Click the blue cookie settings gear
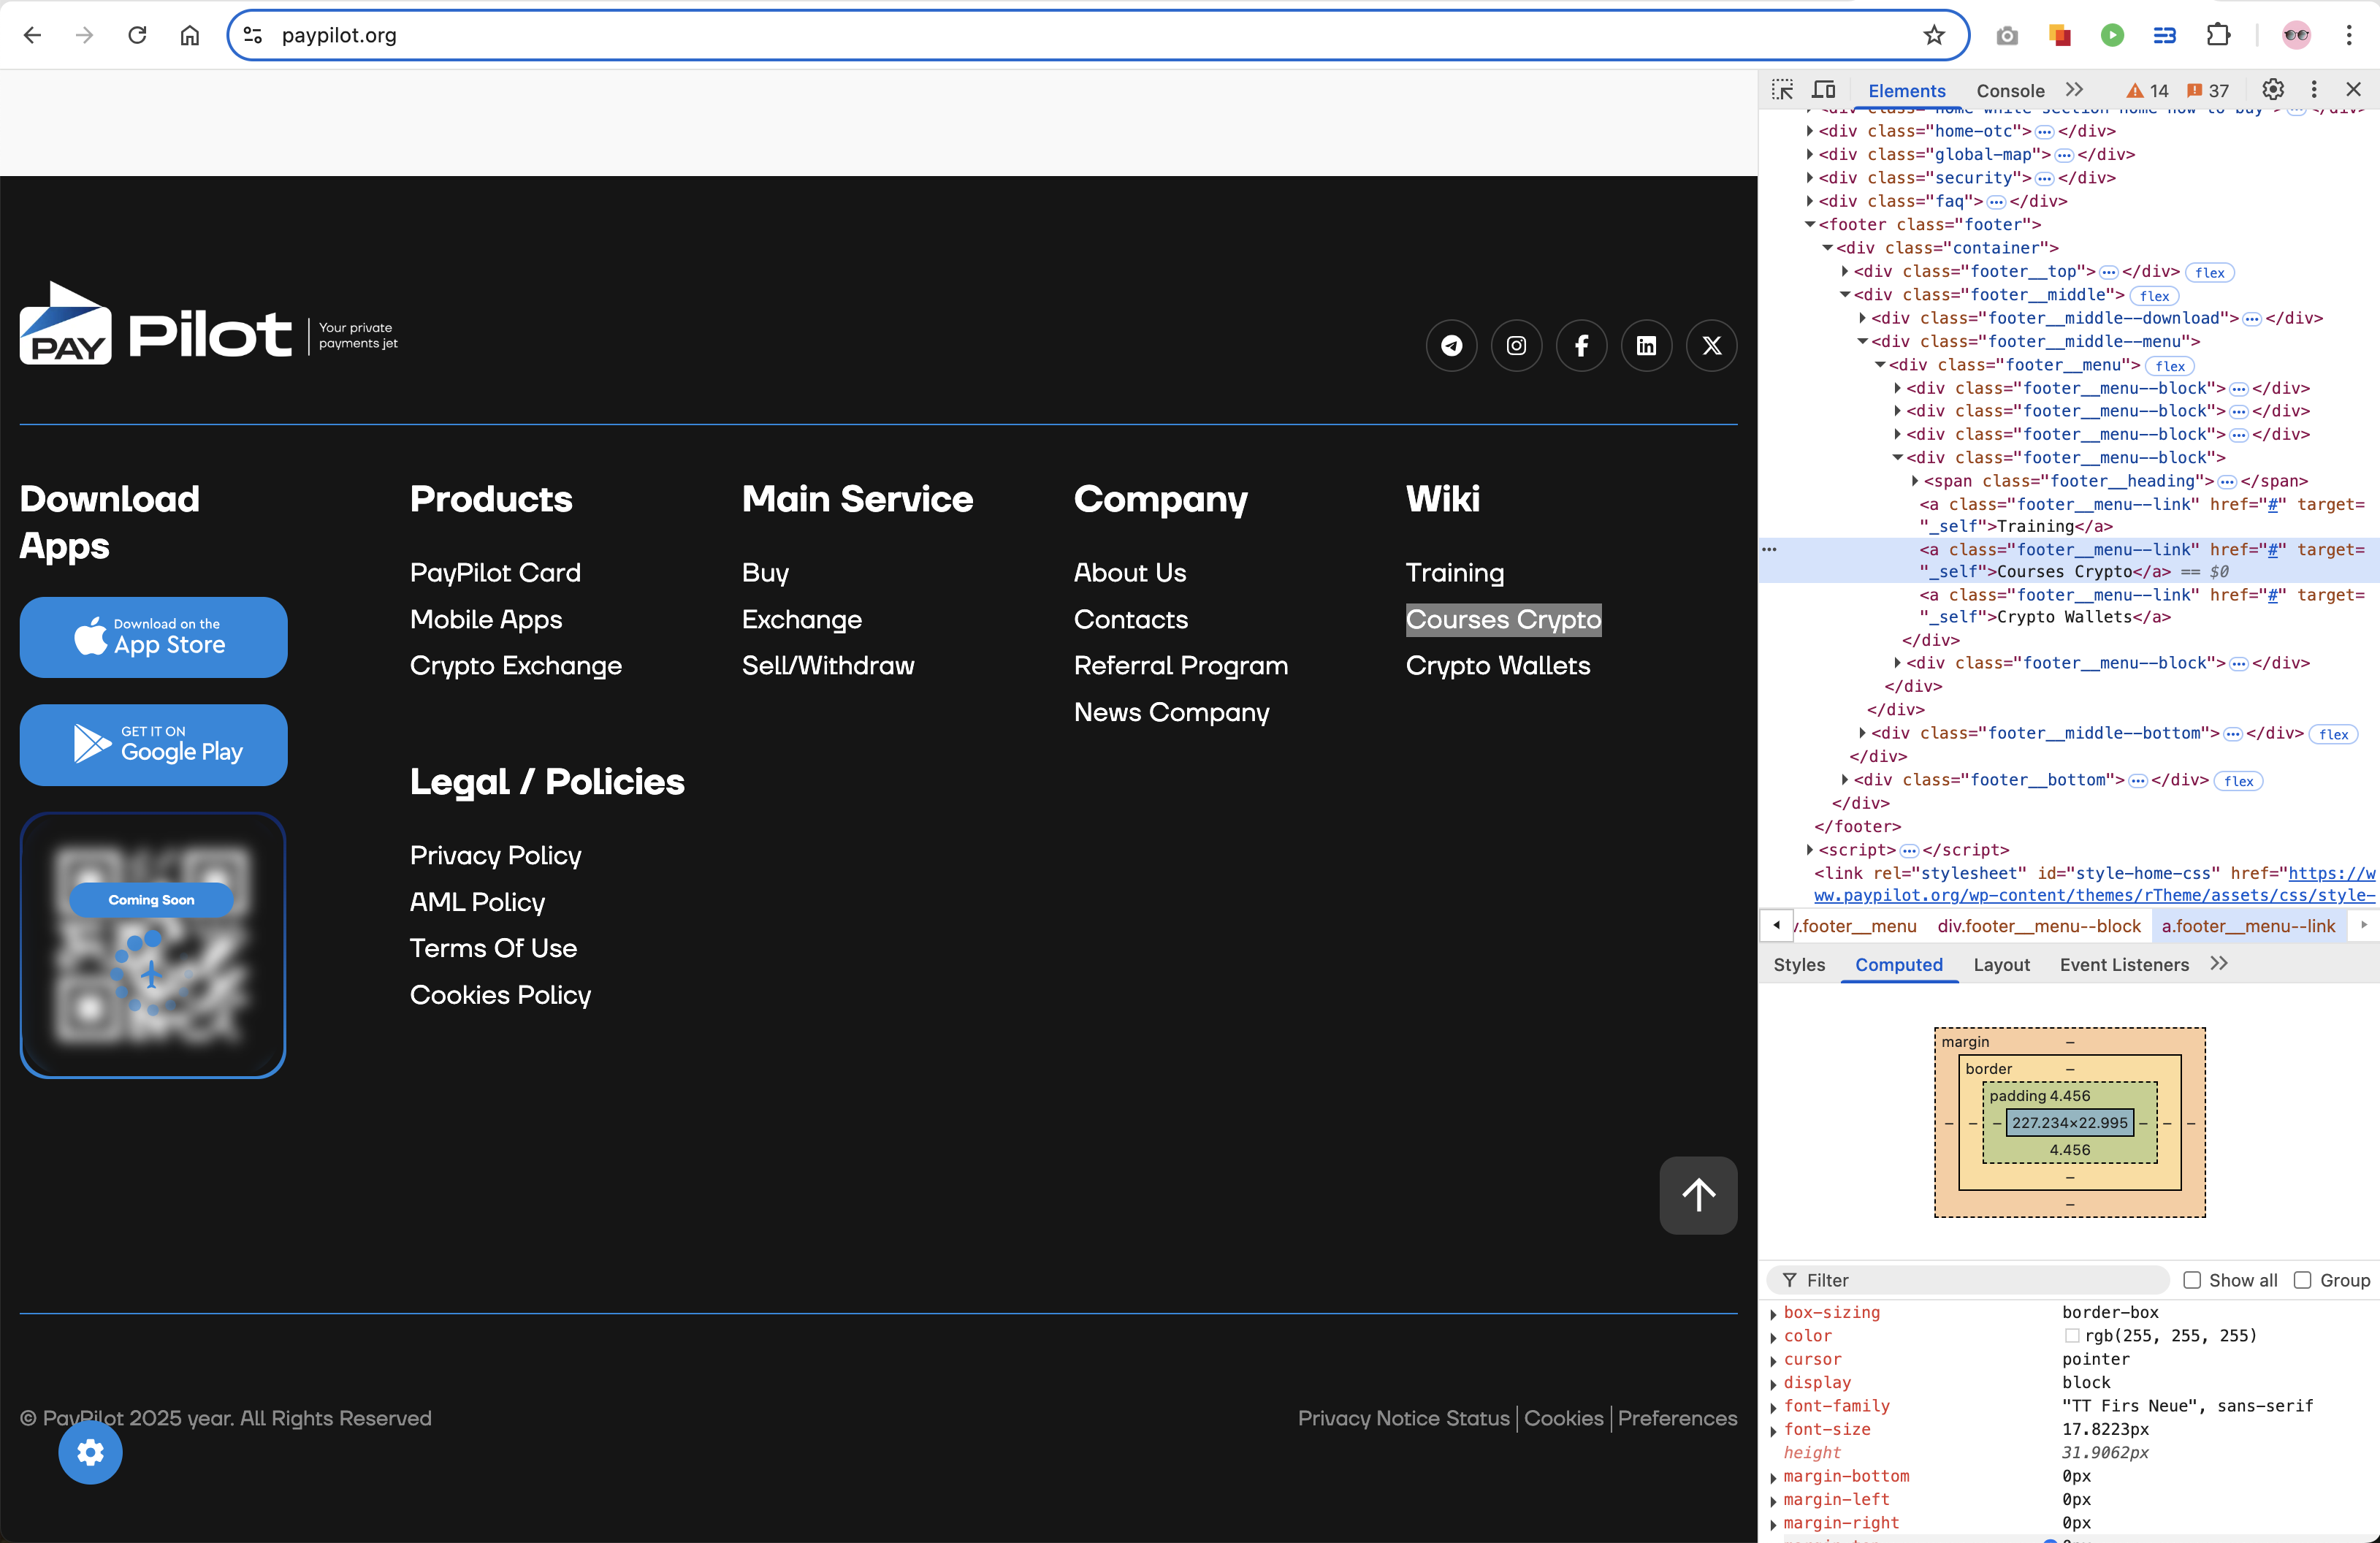 90,1452
